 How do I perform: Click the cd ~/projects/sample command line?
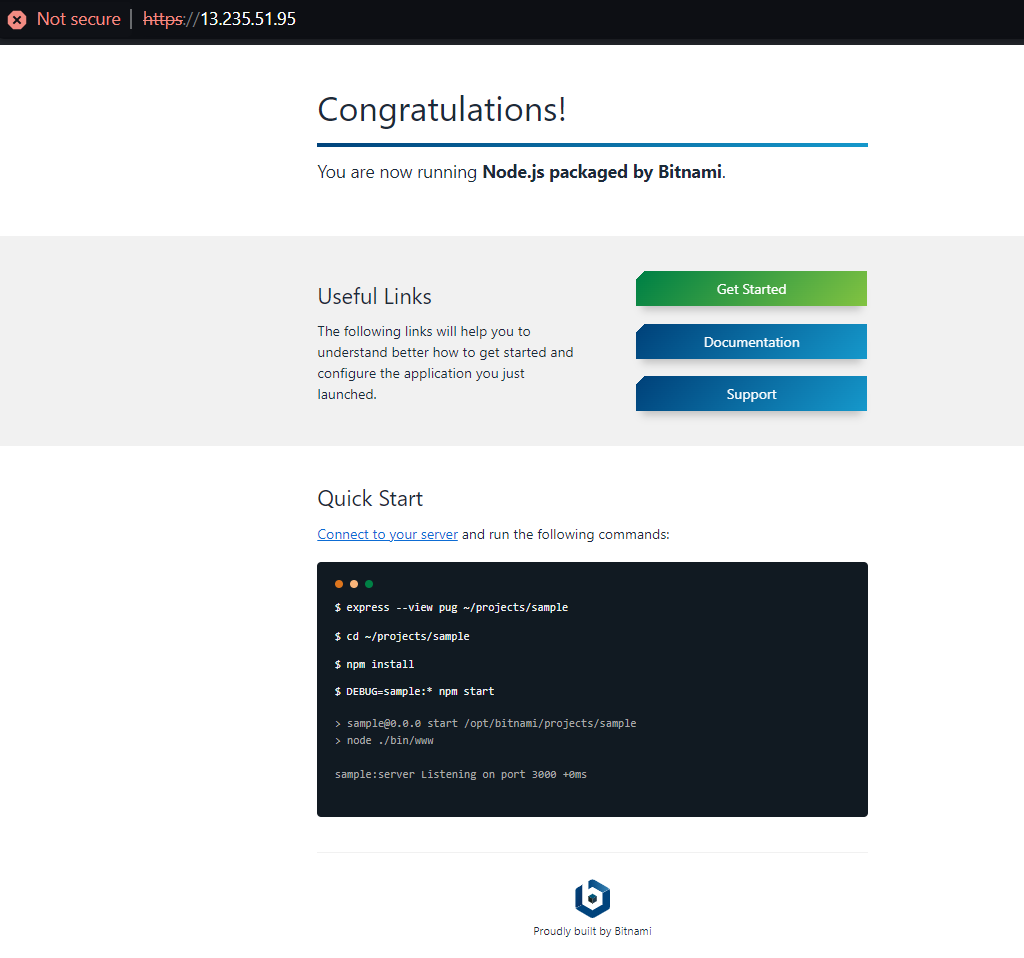402,636
